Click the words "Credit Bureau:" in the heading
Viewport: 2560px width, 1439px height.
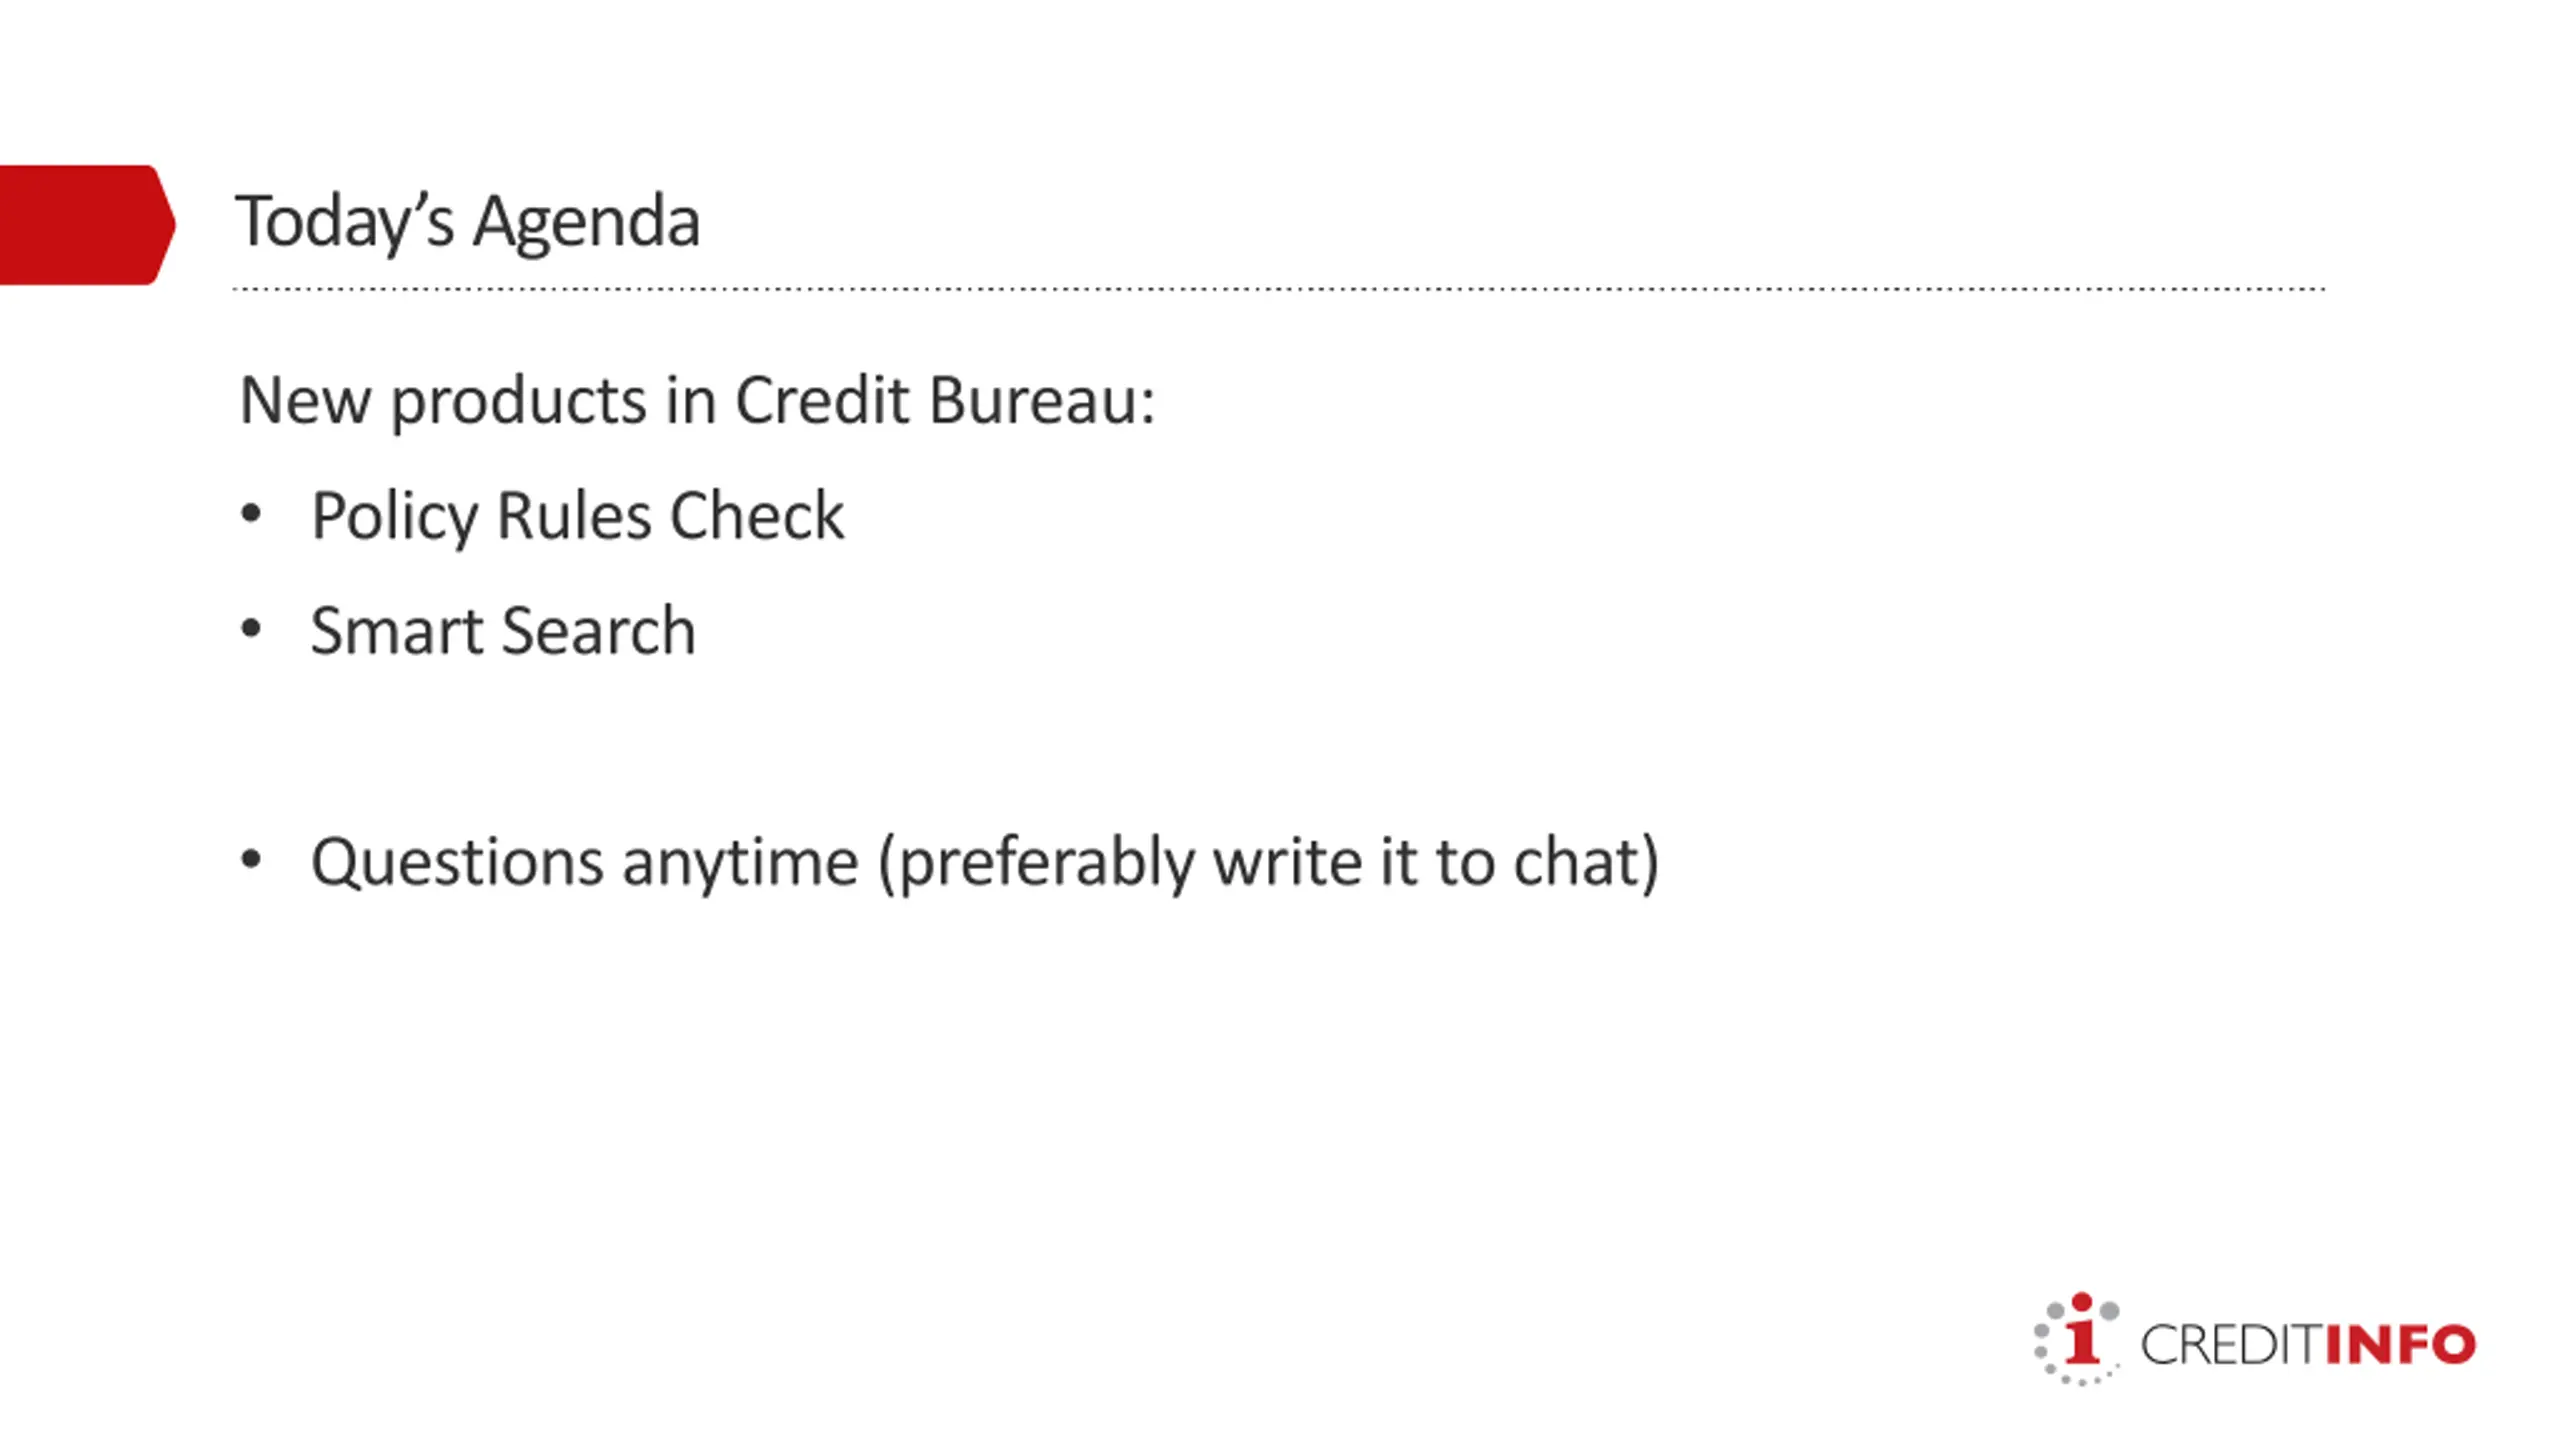[x=944, y=400]
